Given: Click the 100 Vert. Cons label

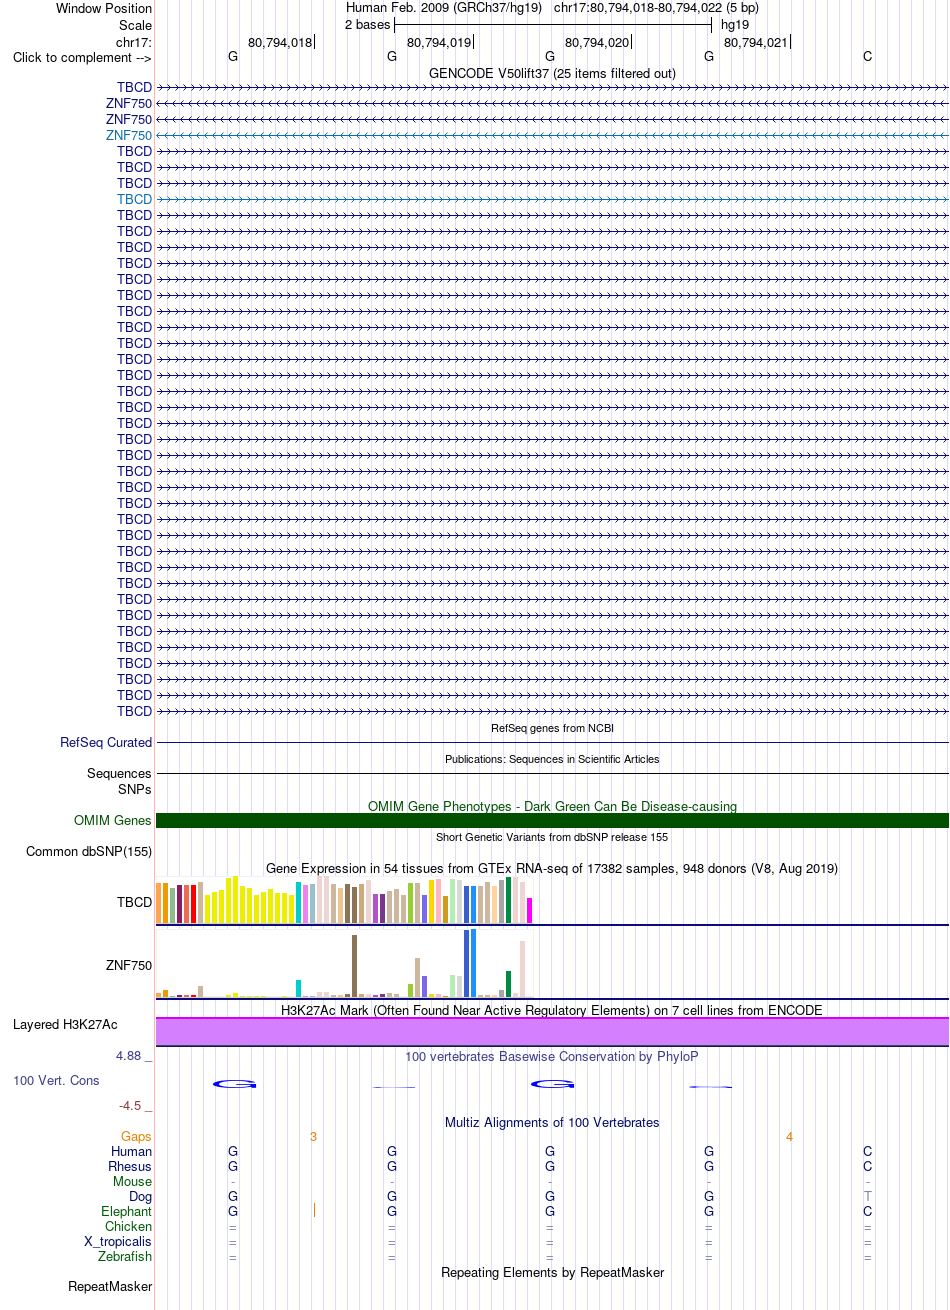Looking at the screenshot, I should [56, 1081].
